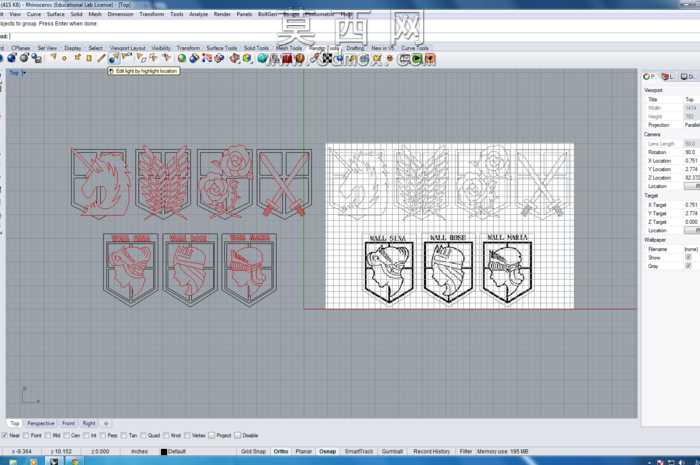Toggle Record History in status bar
This screenshot has height=465, width=700.
(x=431, y=452)
